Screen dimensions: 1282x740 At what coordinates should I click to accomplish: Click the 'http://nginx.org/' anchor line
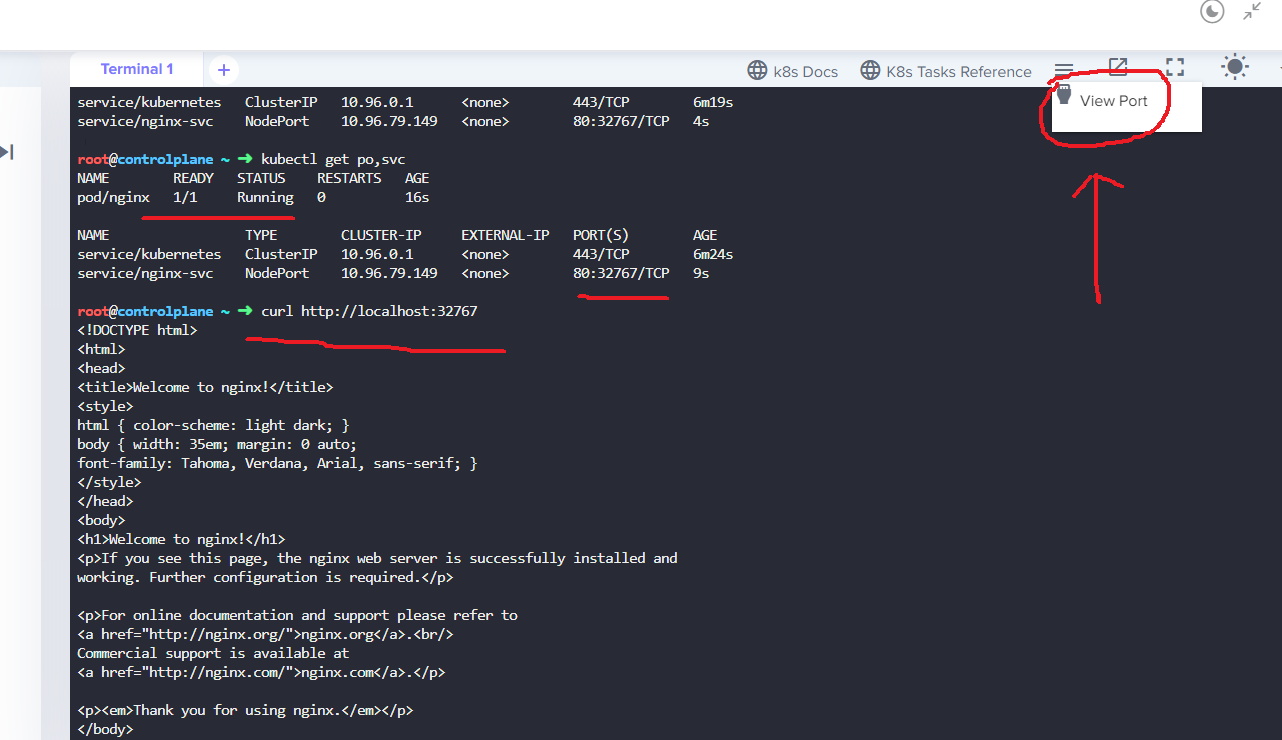click(x=265, y=635)
